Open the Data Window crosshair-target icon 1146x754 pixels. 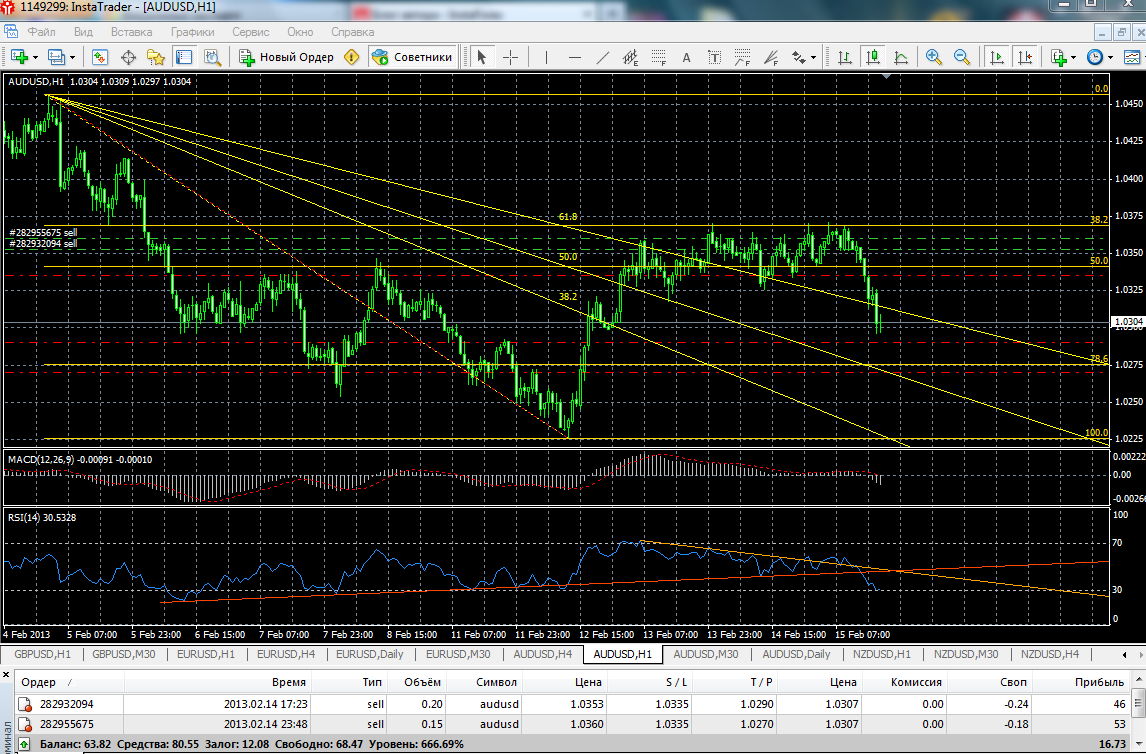pos(128,57)
